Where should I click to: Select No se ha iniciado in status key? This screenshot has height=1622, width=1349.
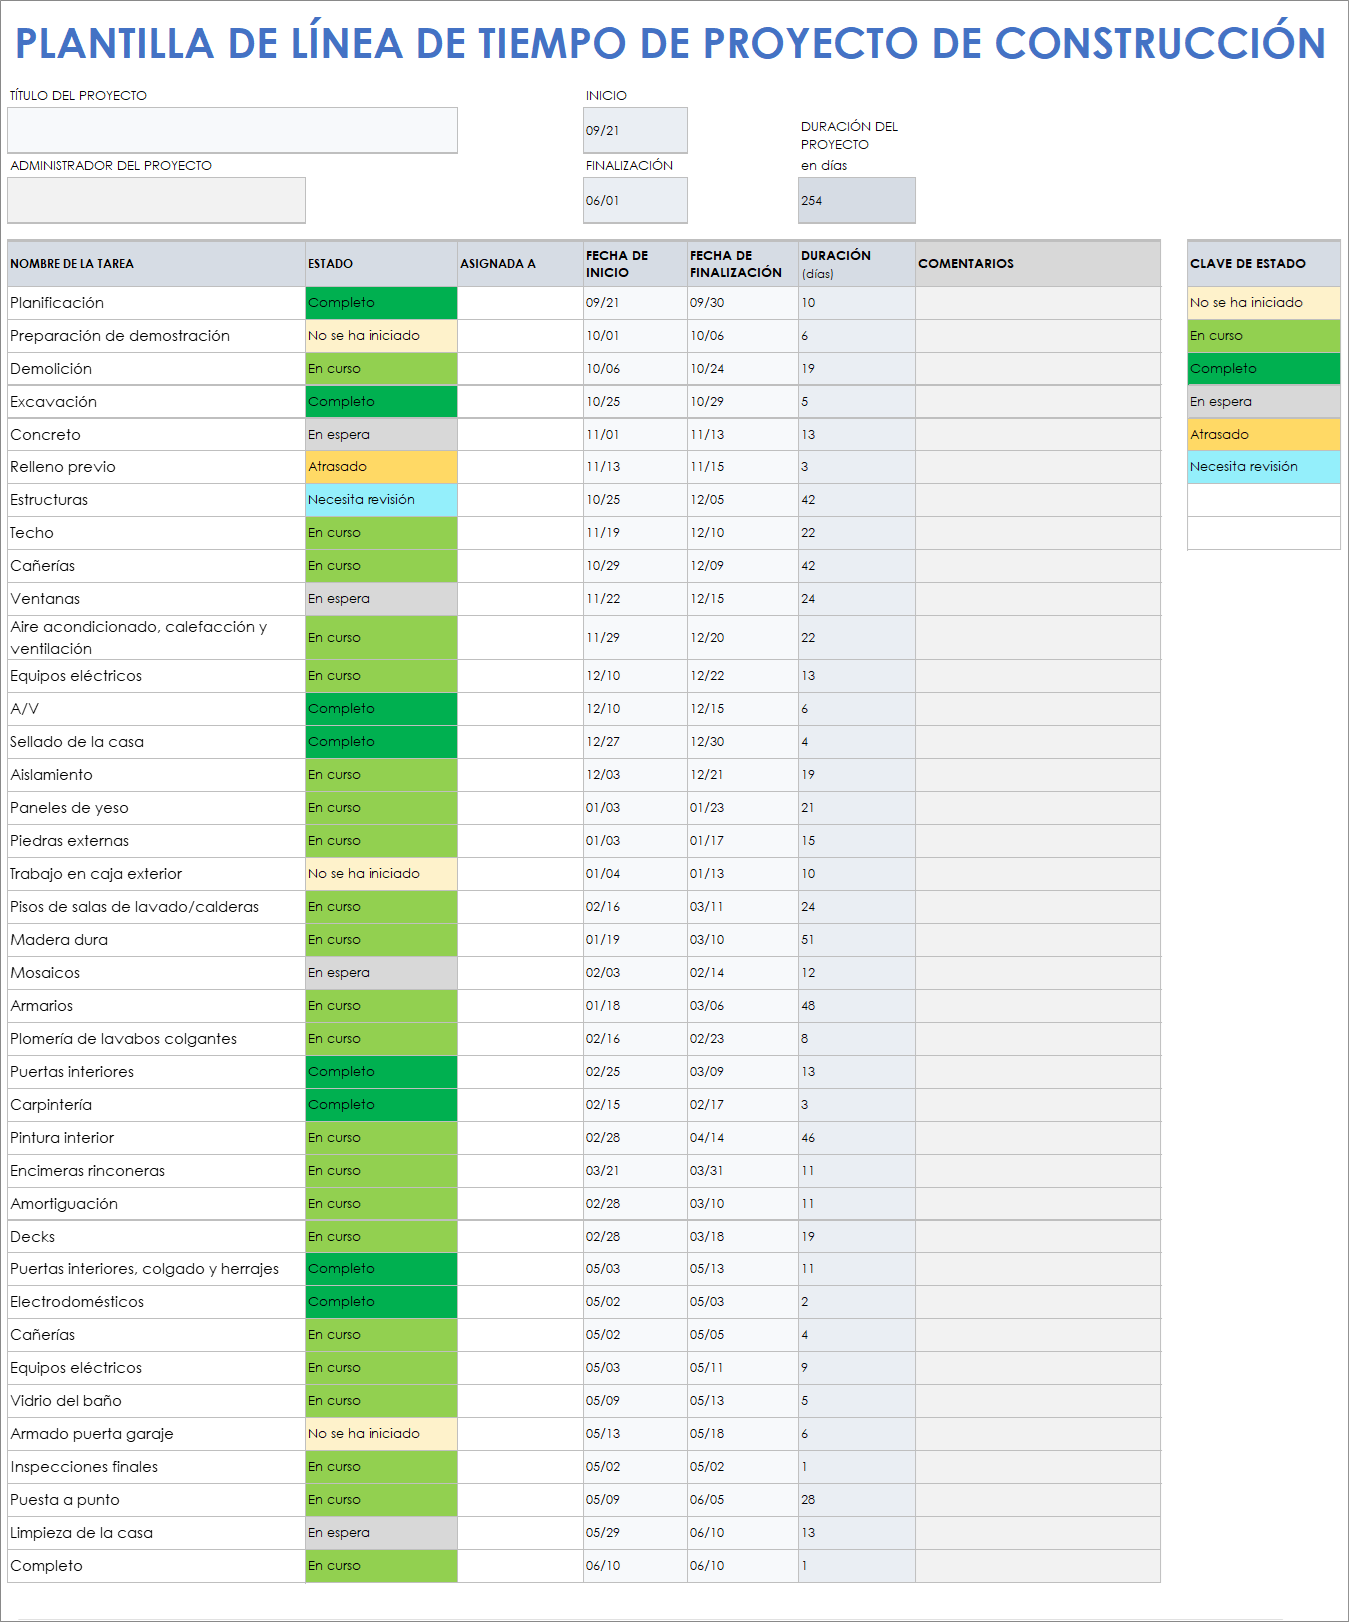tap(1263, 303)
